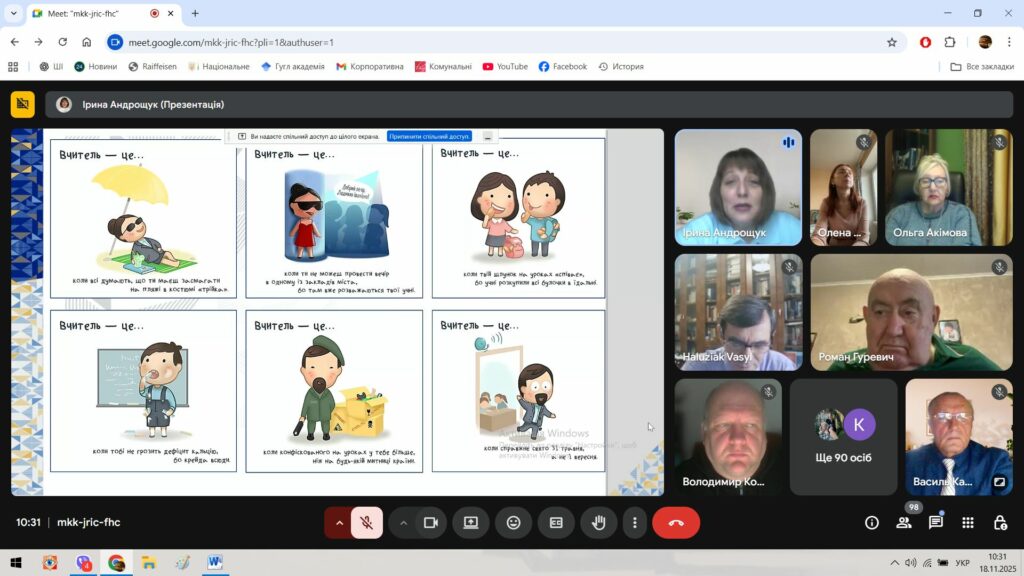This screenshot has width=1024, height=576.
Task: Turn on closed captions
Action: click(x=556, y=522)
